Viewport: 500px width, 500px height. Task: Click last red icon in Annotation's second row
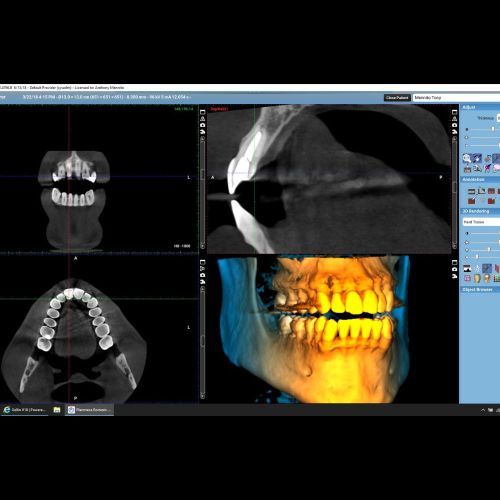pyautogui.click(x=491, y=201)
